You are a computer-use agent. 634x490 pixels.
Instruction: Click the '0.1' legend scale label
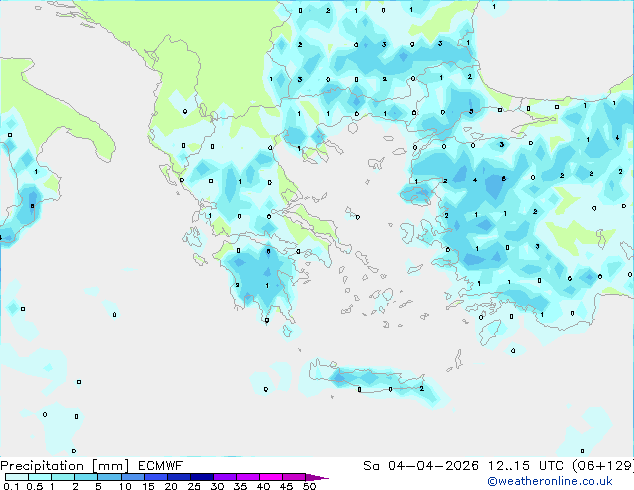pyautogui.click(x=11, y=486)
